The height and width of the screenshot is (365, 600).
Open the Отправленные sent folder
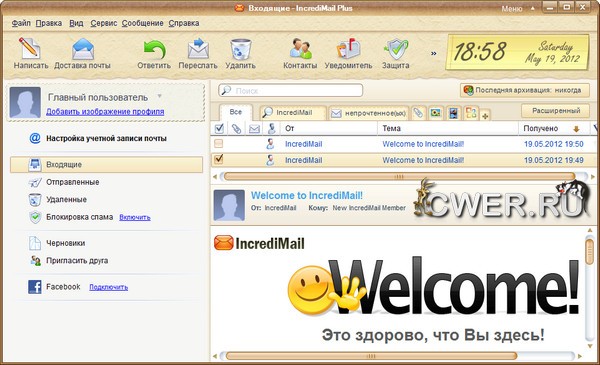pos(72,182)
